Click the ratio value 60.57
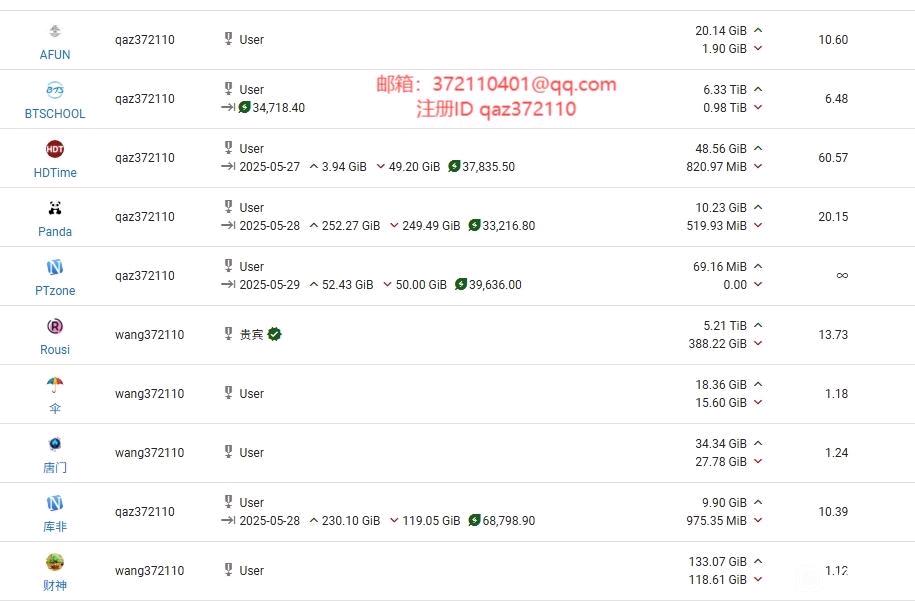The height and width of the screenshot is (602, 915). click(x=832, y=158)
